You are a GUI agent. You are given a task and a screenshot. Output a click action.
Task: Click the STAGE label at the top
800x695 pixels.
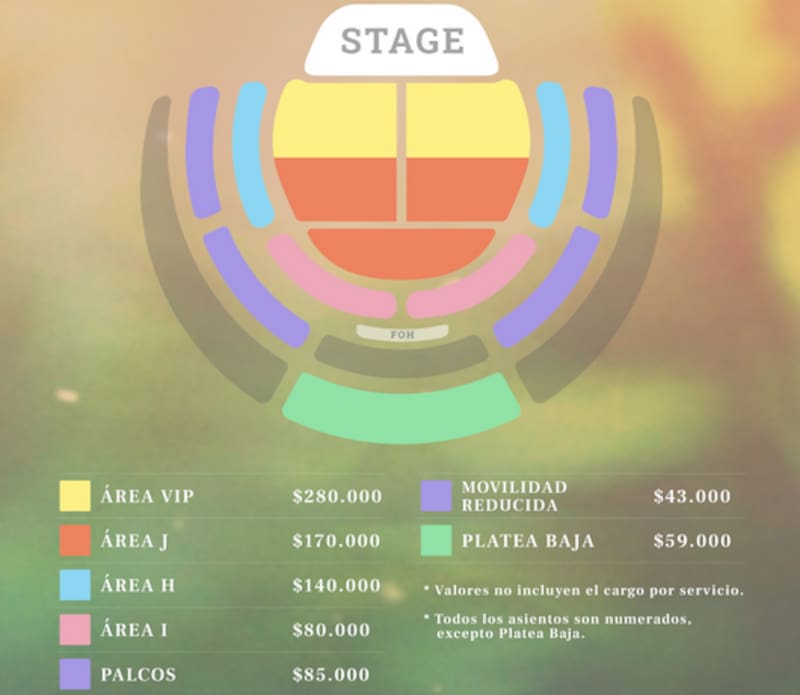402,42
